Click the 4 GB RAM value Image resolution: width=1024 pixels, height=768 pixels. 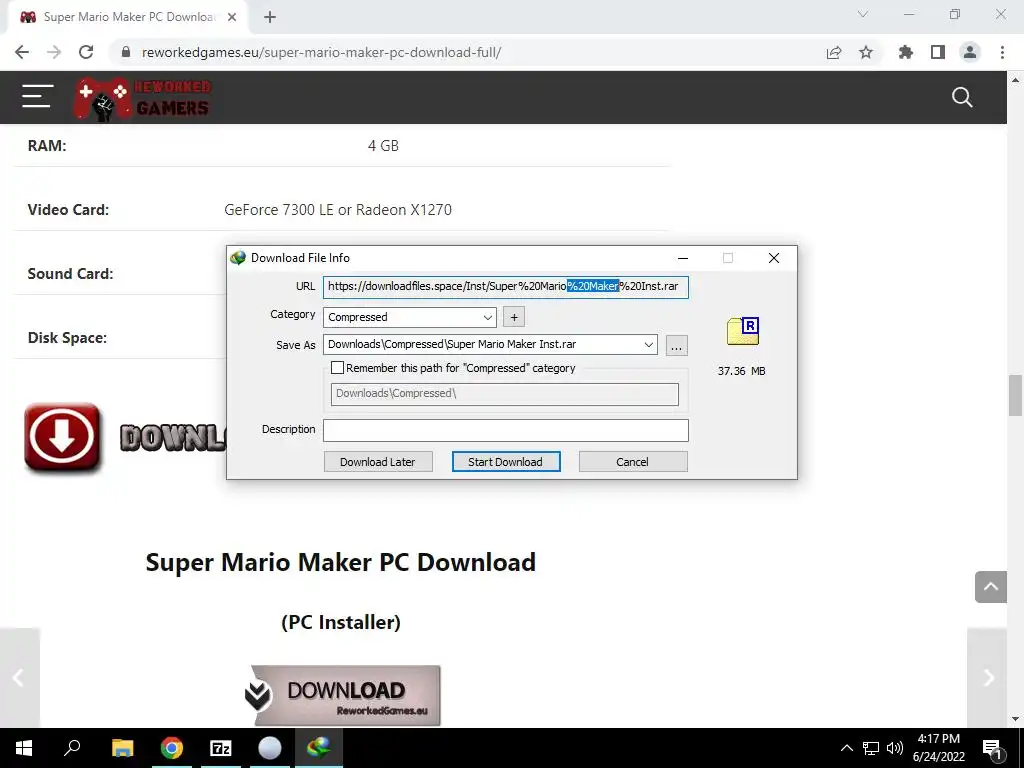click(383, 146)
